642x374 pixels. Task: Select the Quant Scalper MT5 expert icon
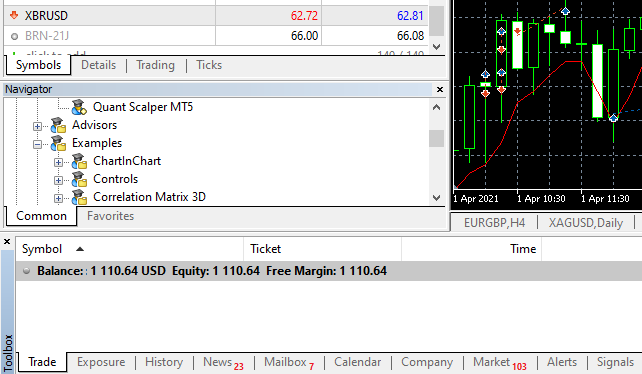(79, 107)
